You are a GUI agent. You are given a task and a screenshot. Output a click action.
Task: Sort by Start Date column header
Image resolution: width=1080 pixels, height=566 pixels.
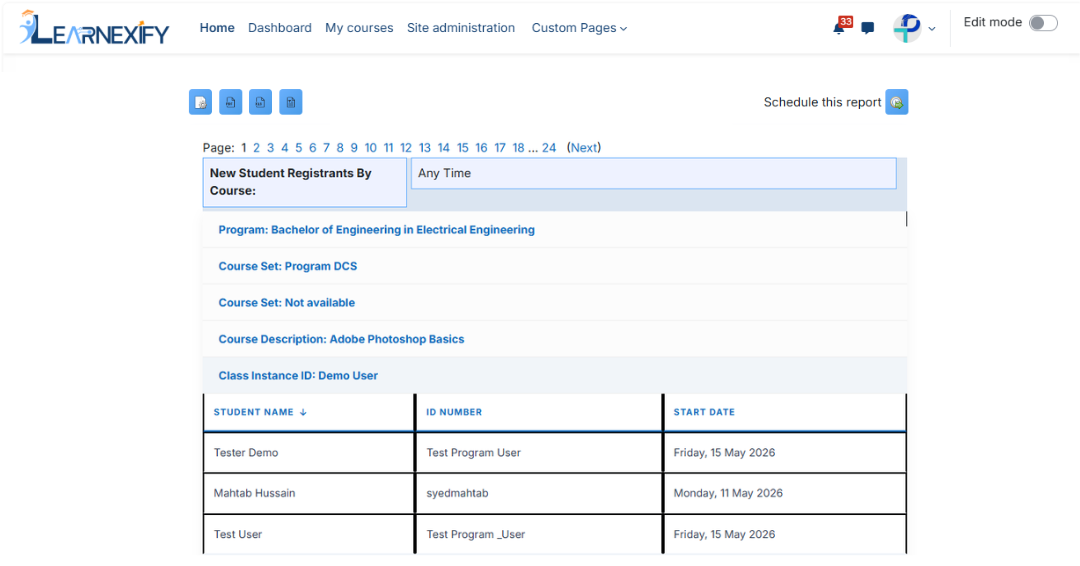[x=704, y=412]
